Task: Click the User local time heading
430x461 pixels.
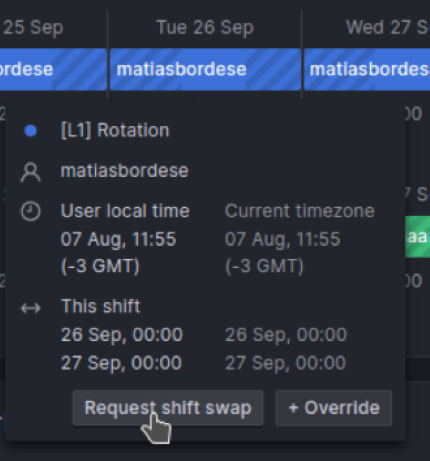Action: pos(125,211)
